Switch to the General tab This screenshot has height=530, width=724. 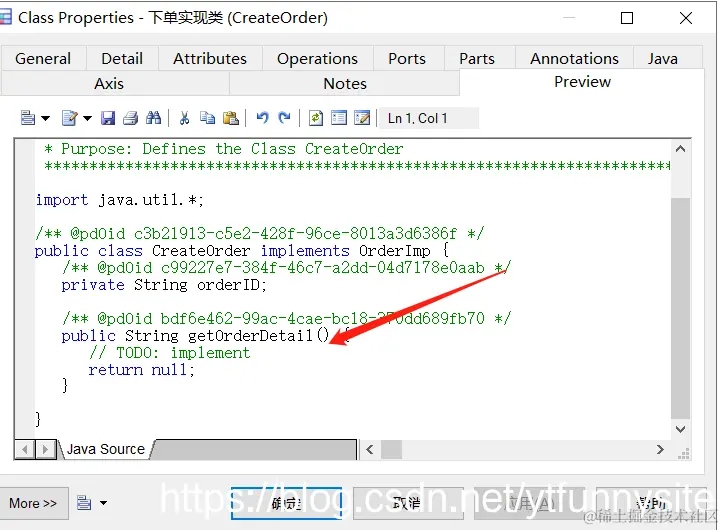pyautogui.click(x=43, y=59)
